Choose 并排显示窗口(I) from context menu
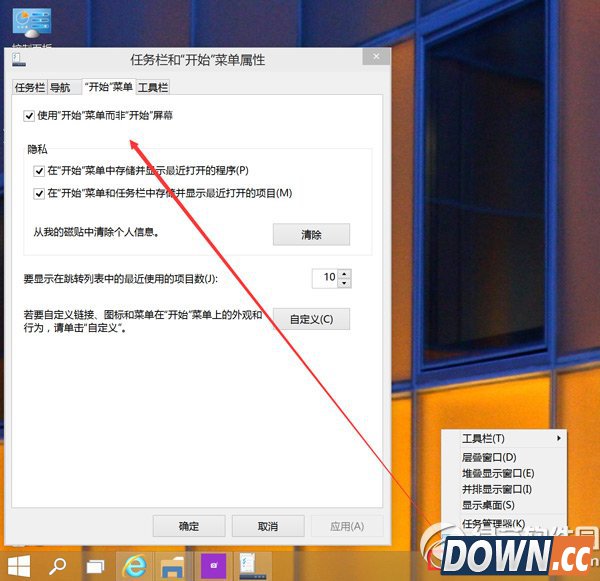The image size is (600, 581). pos(504,489)
